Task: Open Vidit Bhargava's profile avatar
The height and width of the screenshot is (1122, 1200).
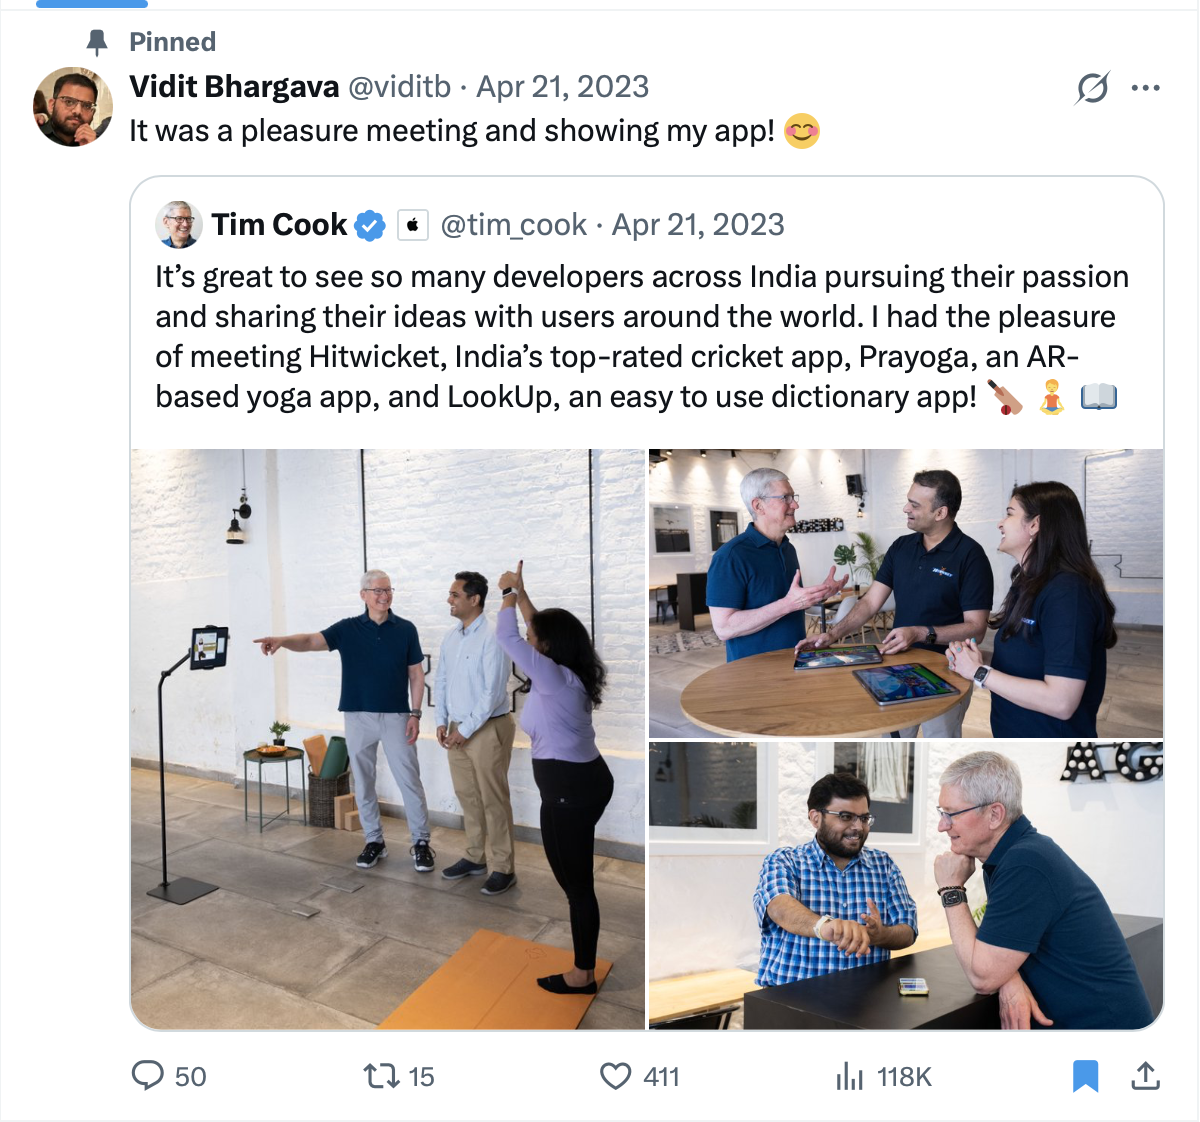Action: tap(73, 107)
